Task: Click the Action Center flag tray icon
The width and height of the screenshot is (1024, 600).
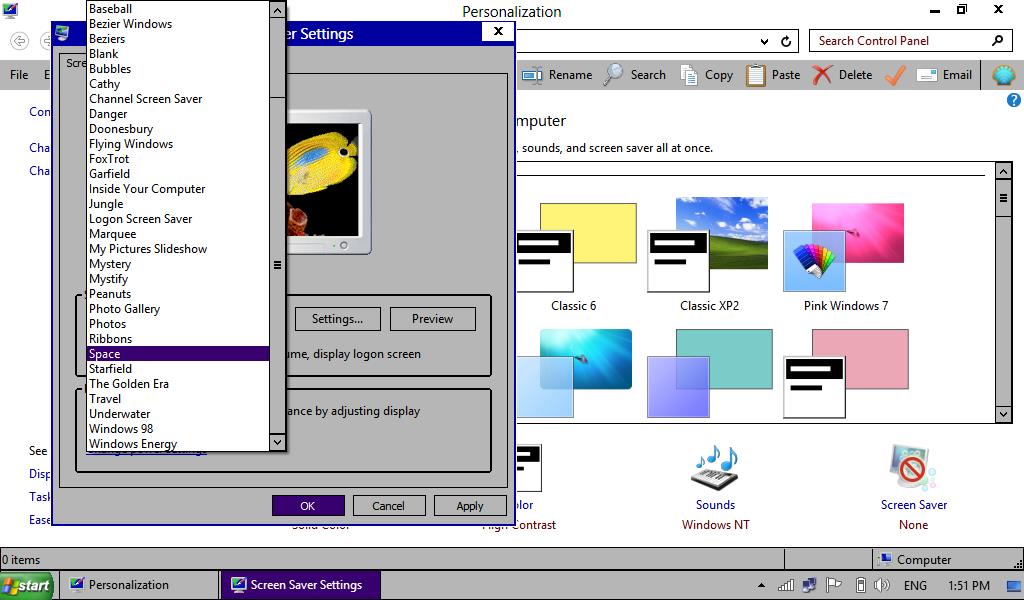Action: [834, 585]
